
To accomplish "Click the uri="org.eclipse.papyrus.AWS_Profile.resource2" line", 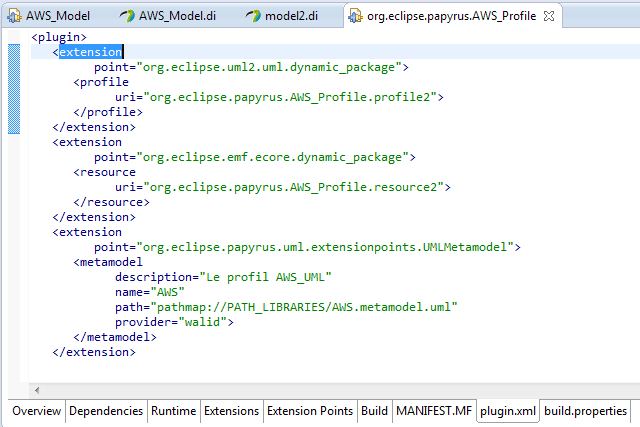I will click(x=283, y=187).
